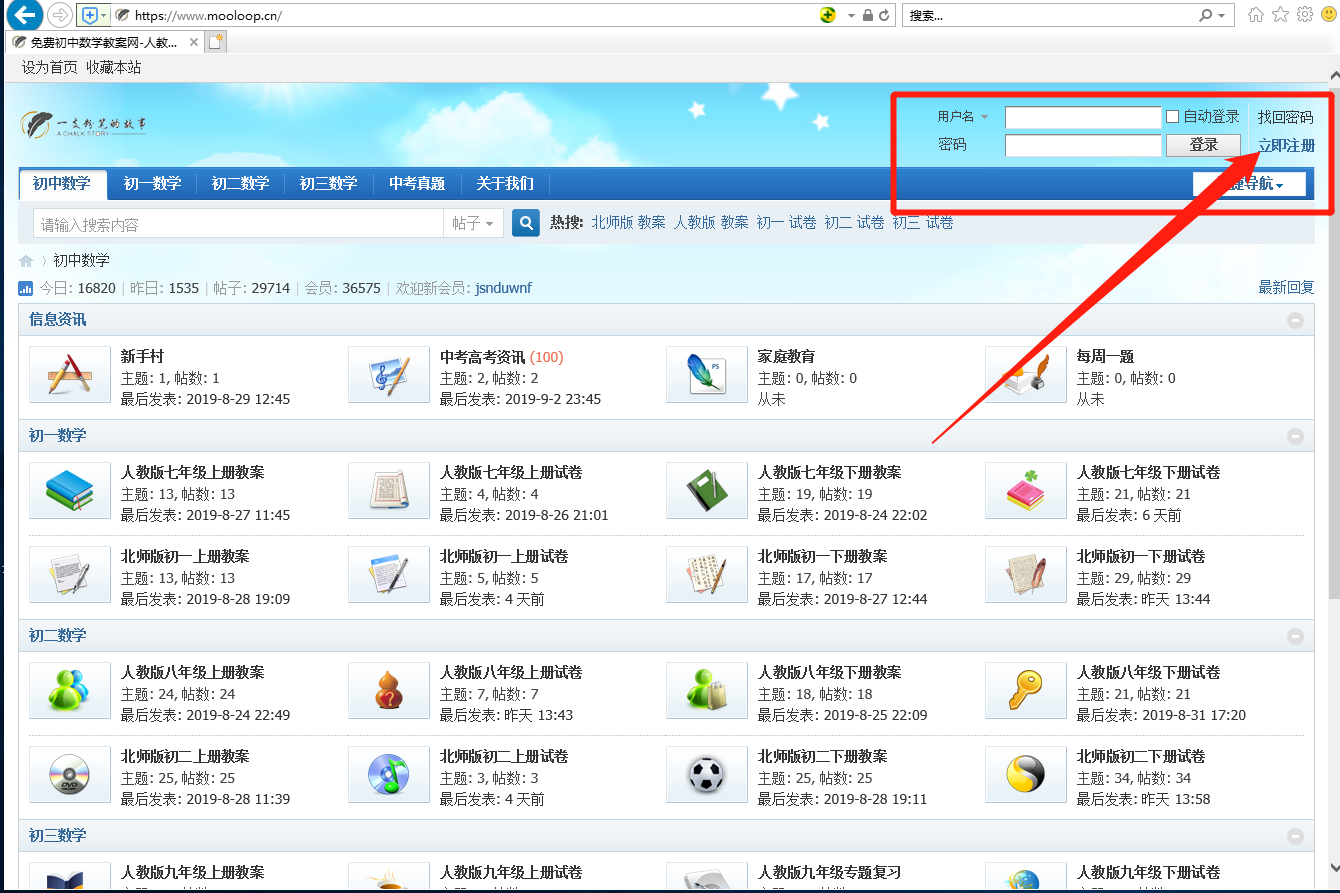Open browser search provider dropdown arrow

[x=1222, y=16]
